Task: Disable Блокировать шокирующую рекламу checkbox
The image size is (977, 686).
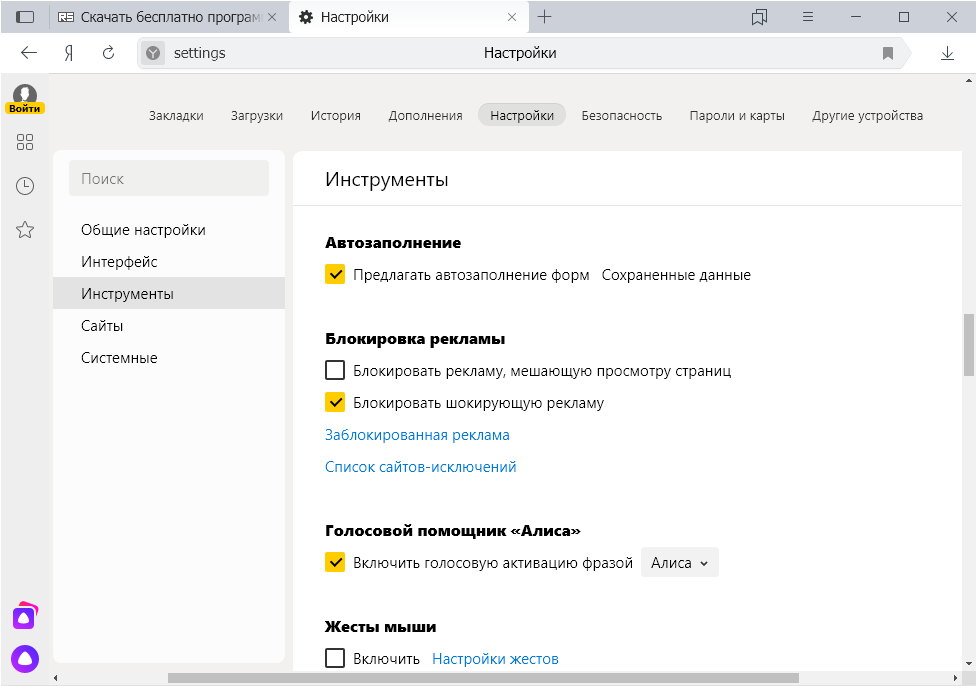Action: click(x=335, y=403)
